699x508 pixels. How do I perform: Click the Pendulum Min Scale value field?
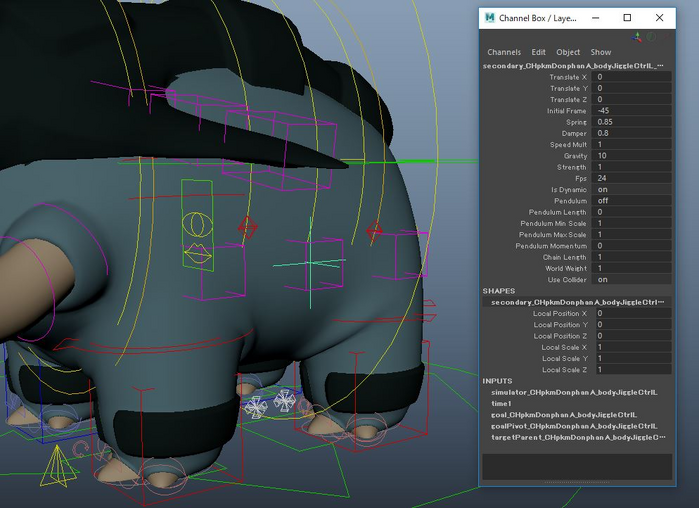tap(631, 223)
